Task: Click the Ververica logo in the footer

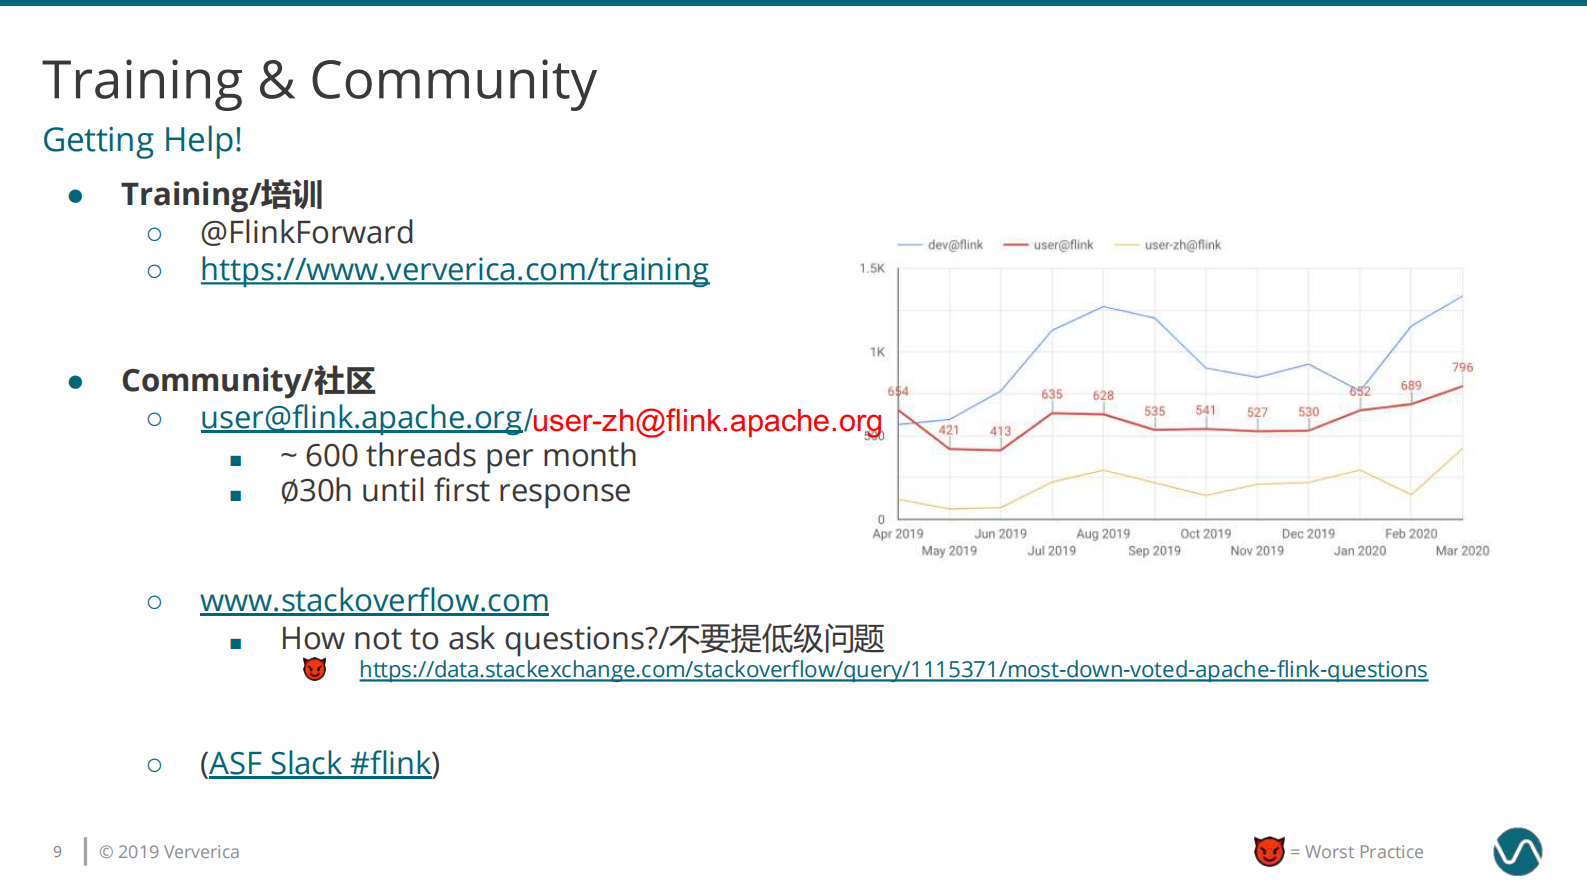Action: point(1517,852)
